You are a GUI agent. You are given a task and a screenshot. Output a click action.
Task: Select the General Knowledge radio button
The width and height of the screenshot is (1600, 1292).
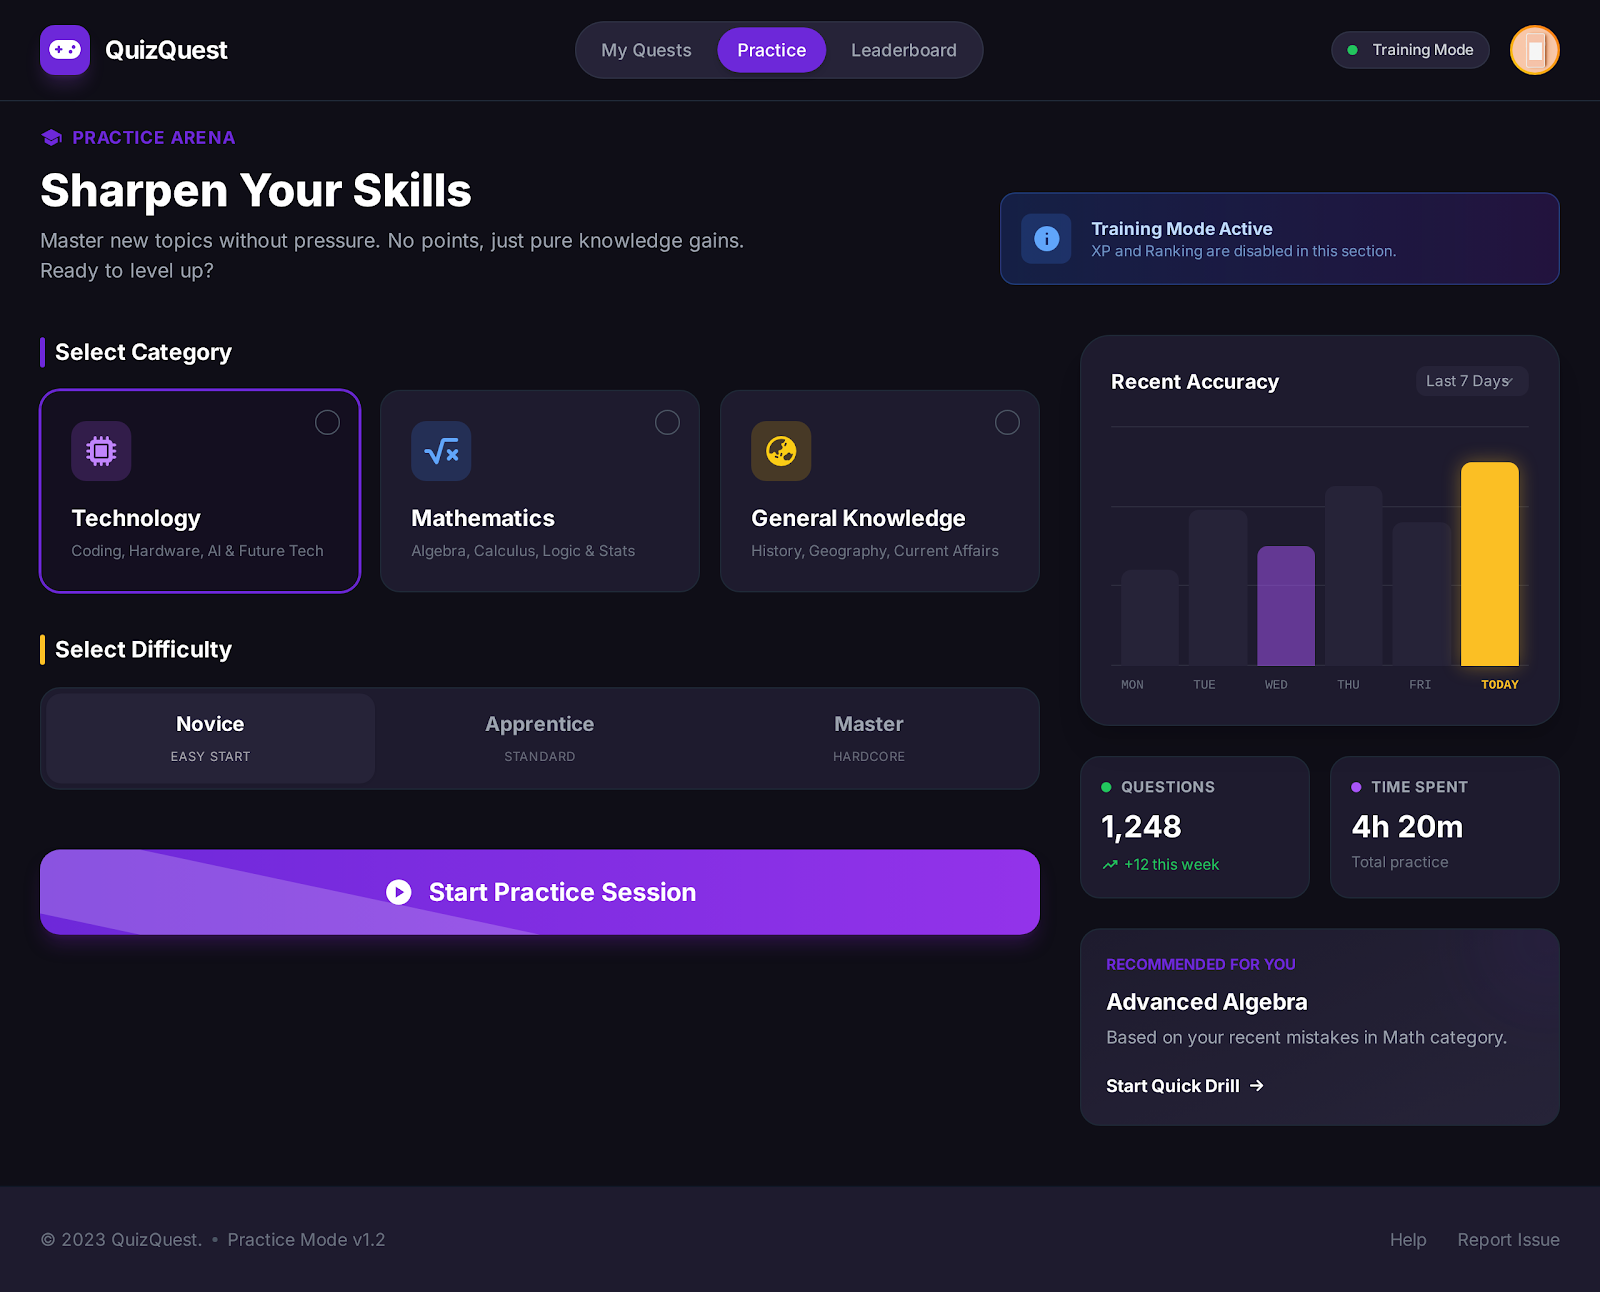[x=1007, y=422]
